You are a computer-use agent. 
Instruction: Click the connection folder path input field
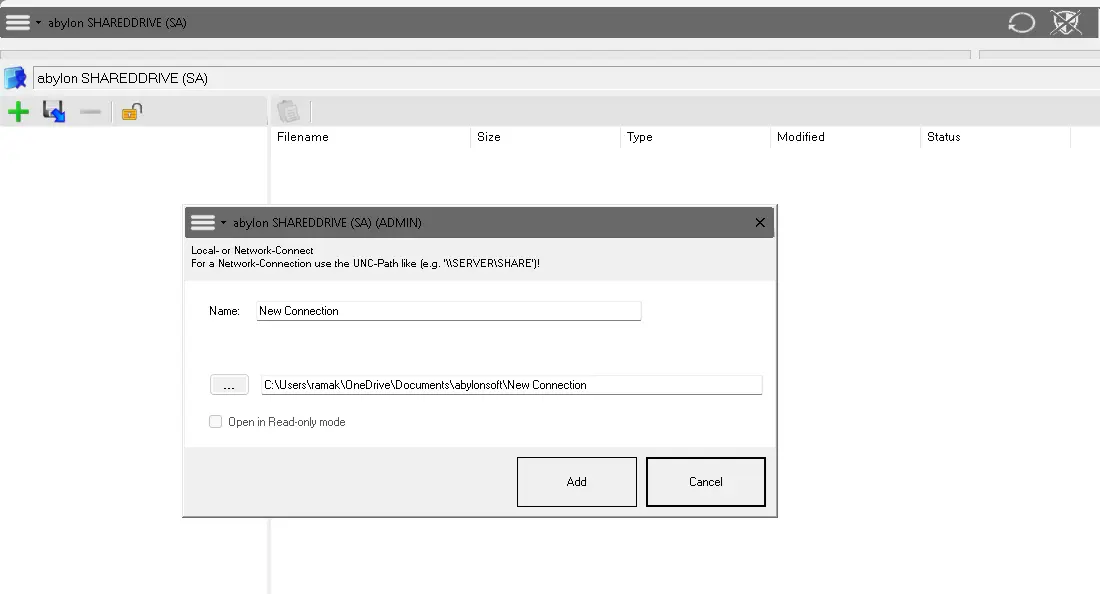pos(511,385)
